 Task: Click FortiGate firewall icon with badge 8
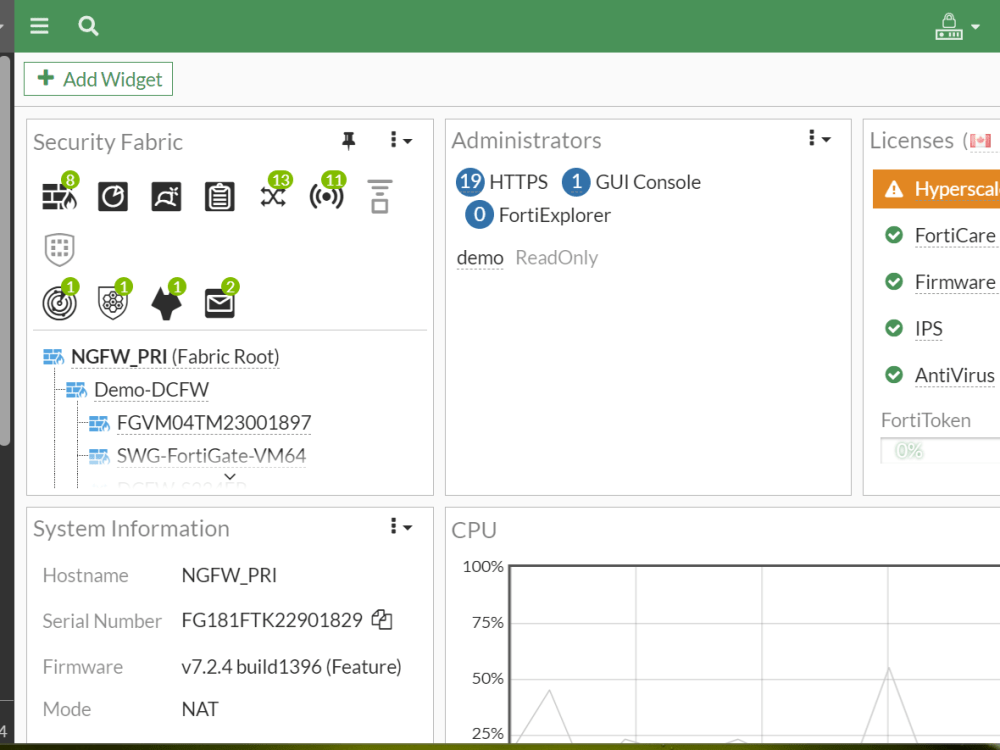59,195
